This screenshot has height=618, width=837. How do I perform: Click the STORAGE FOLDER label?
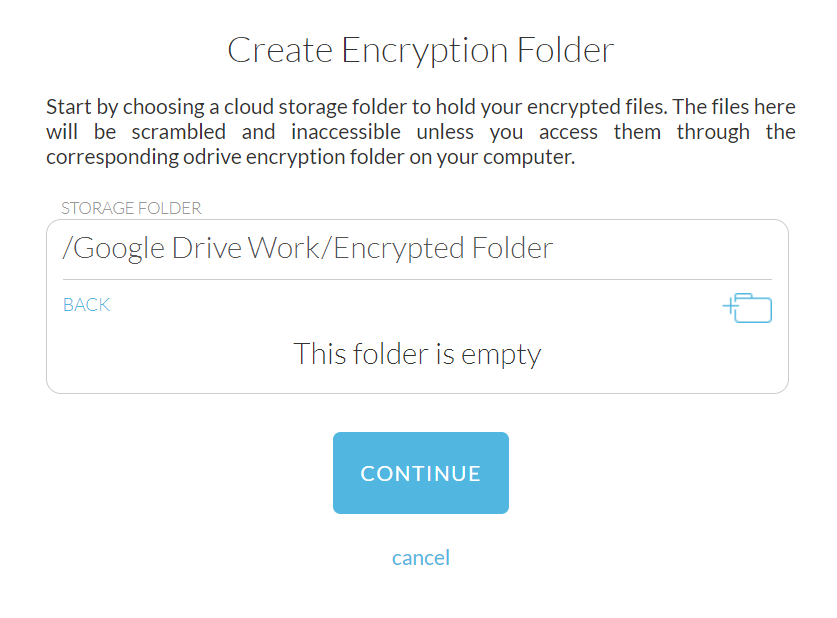click(131, 208)
